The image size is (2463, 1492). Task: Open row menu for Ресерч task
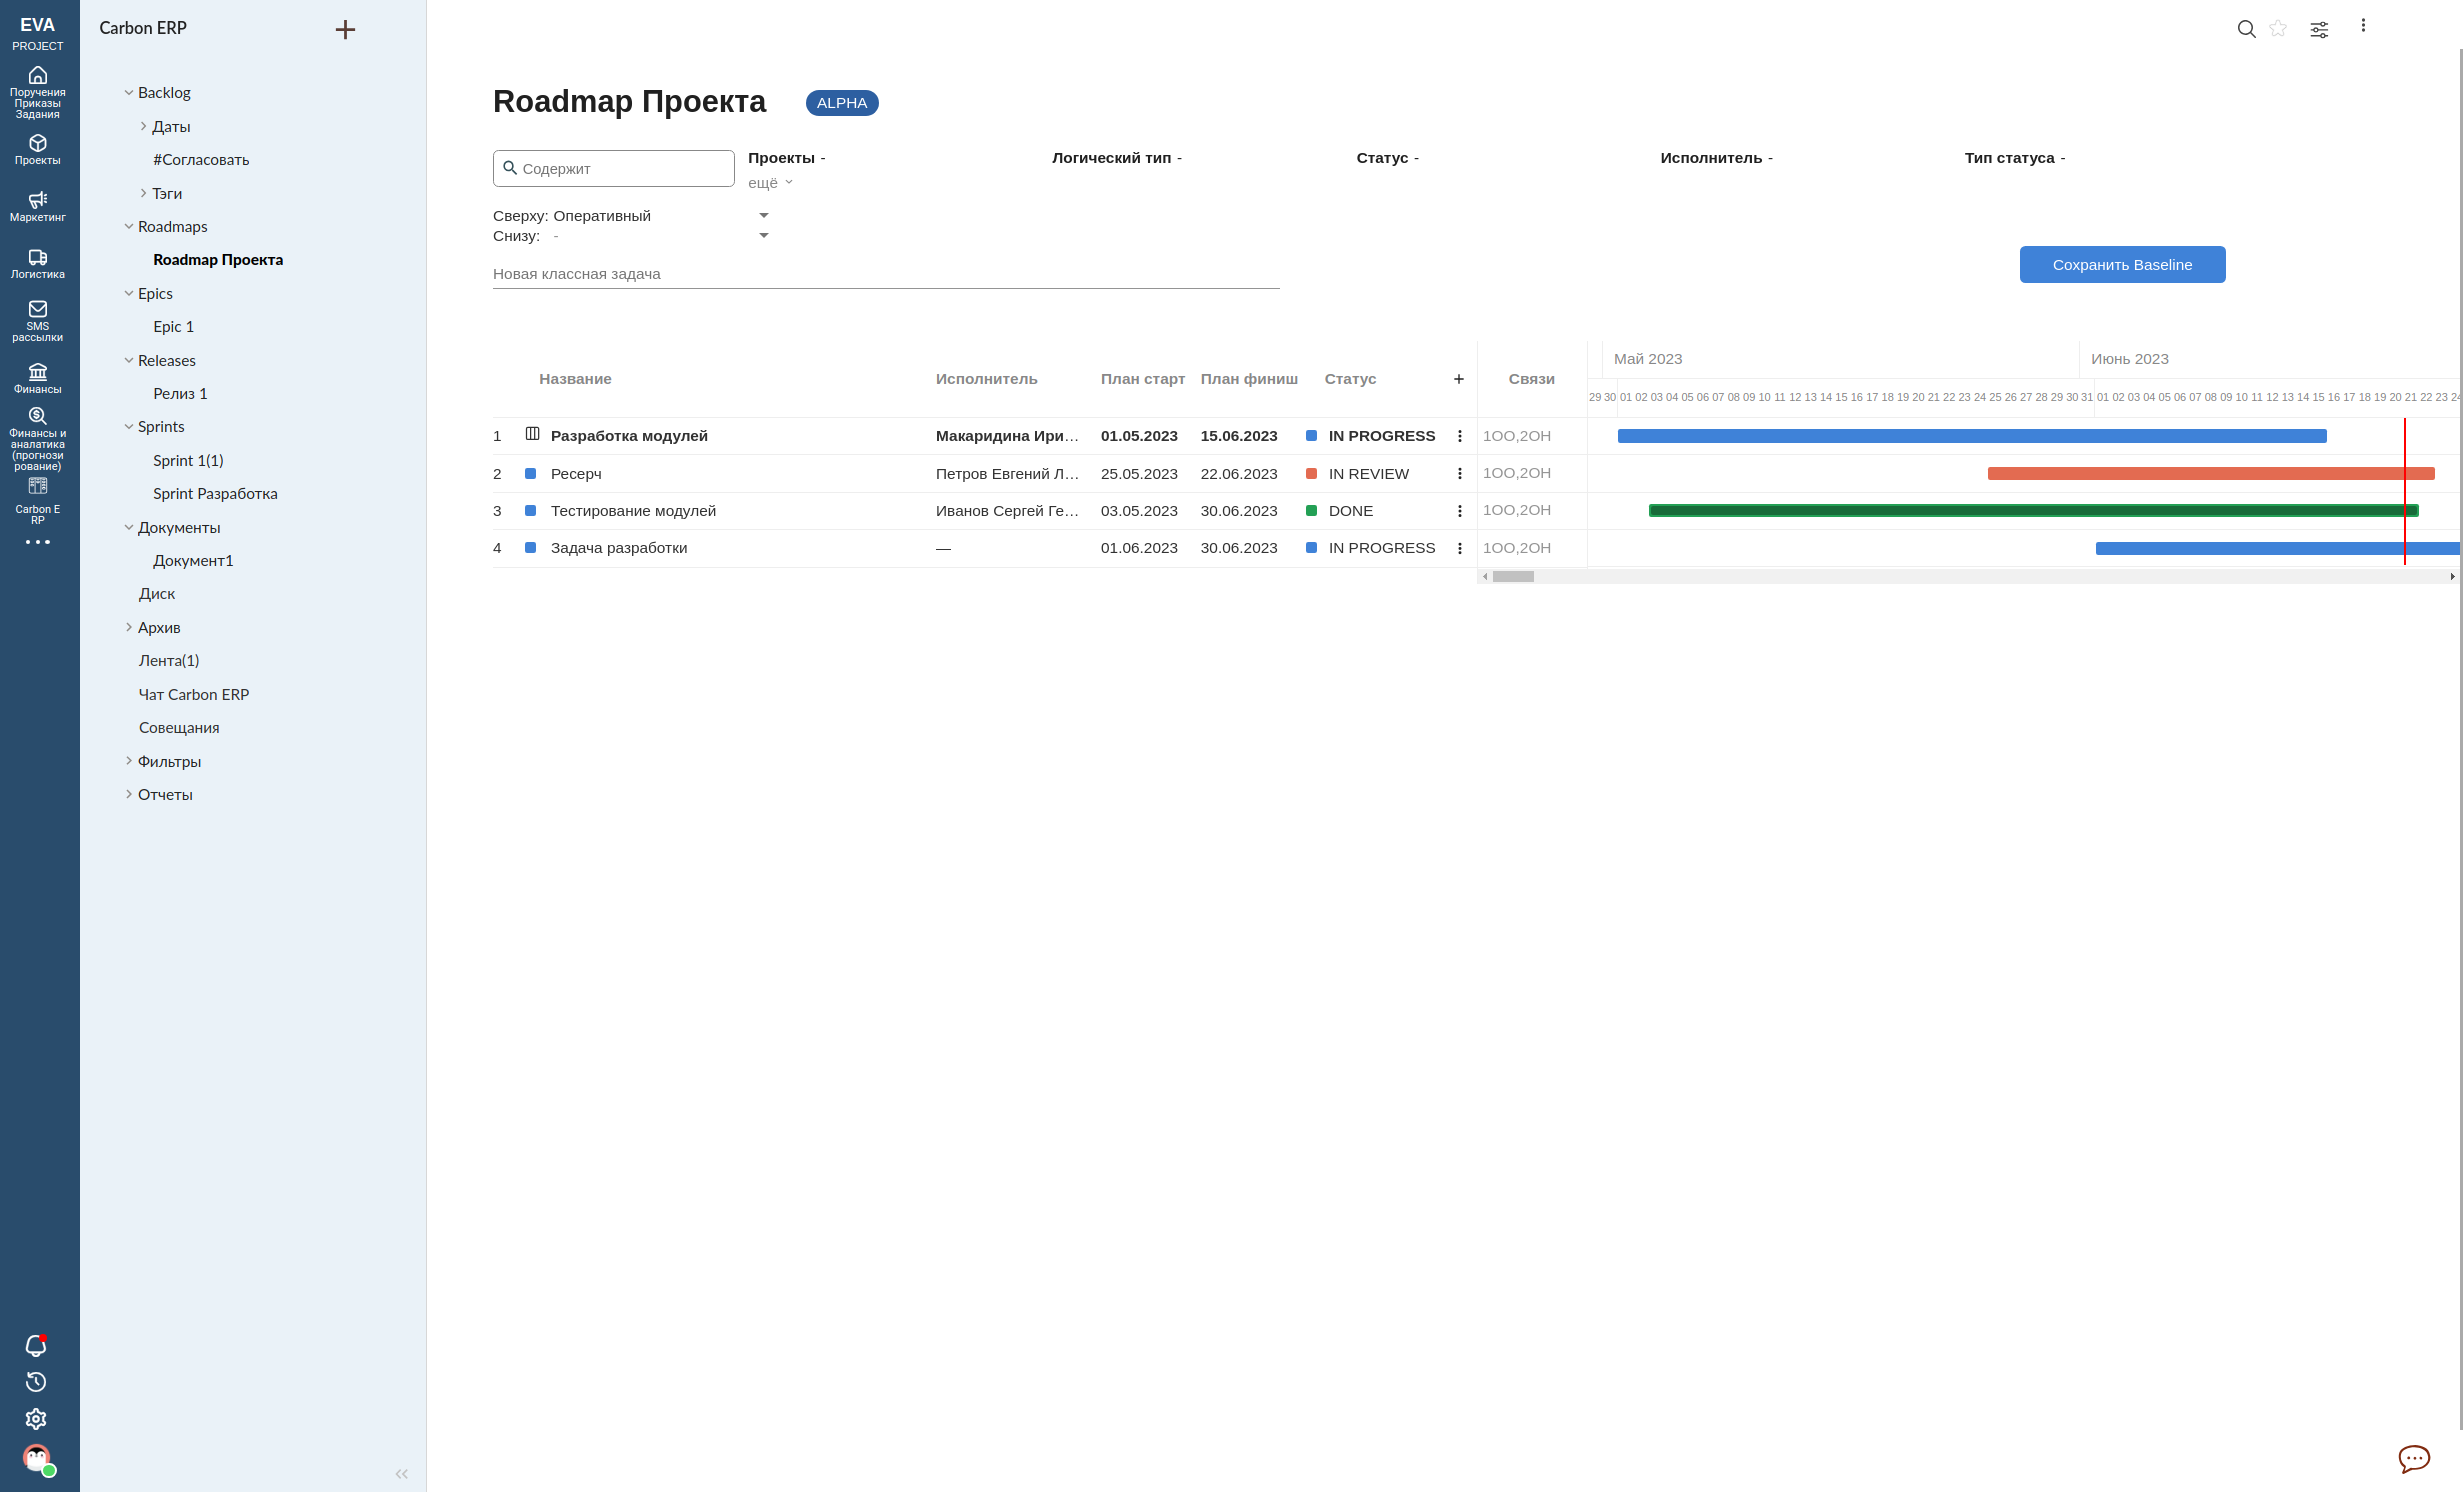tap(1459, 474)
